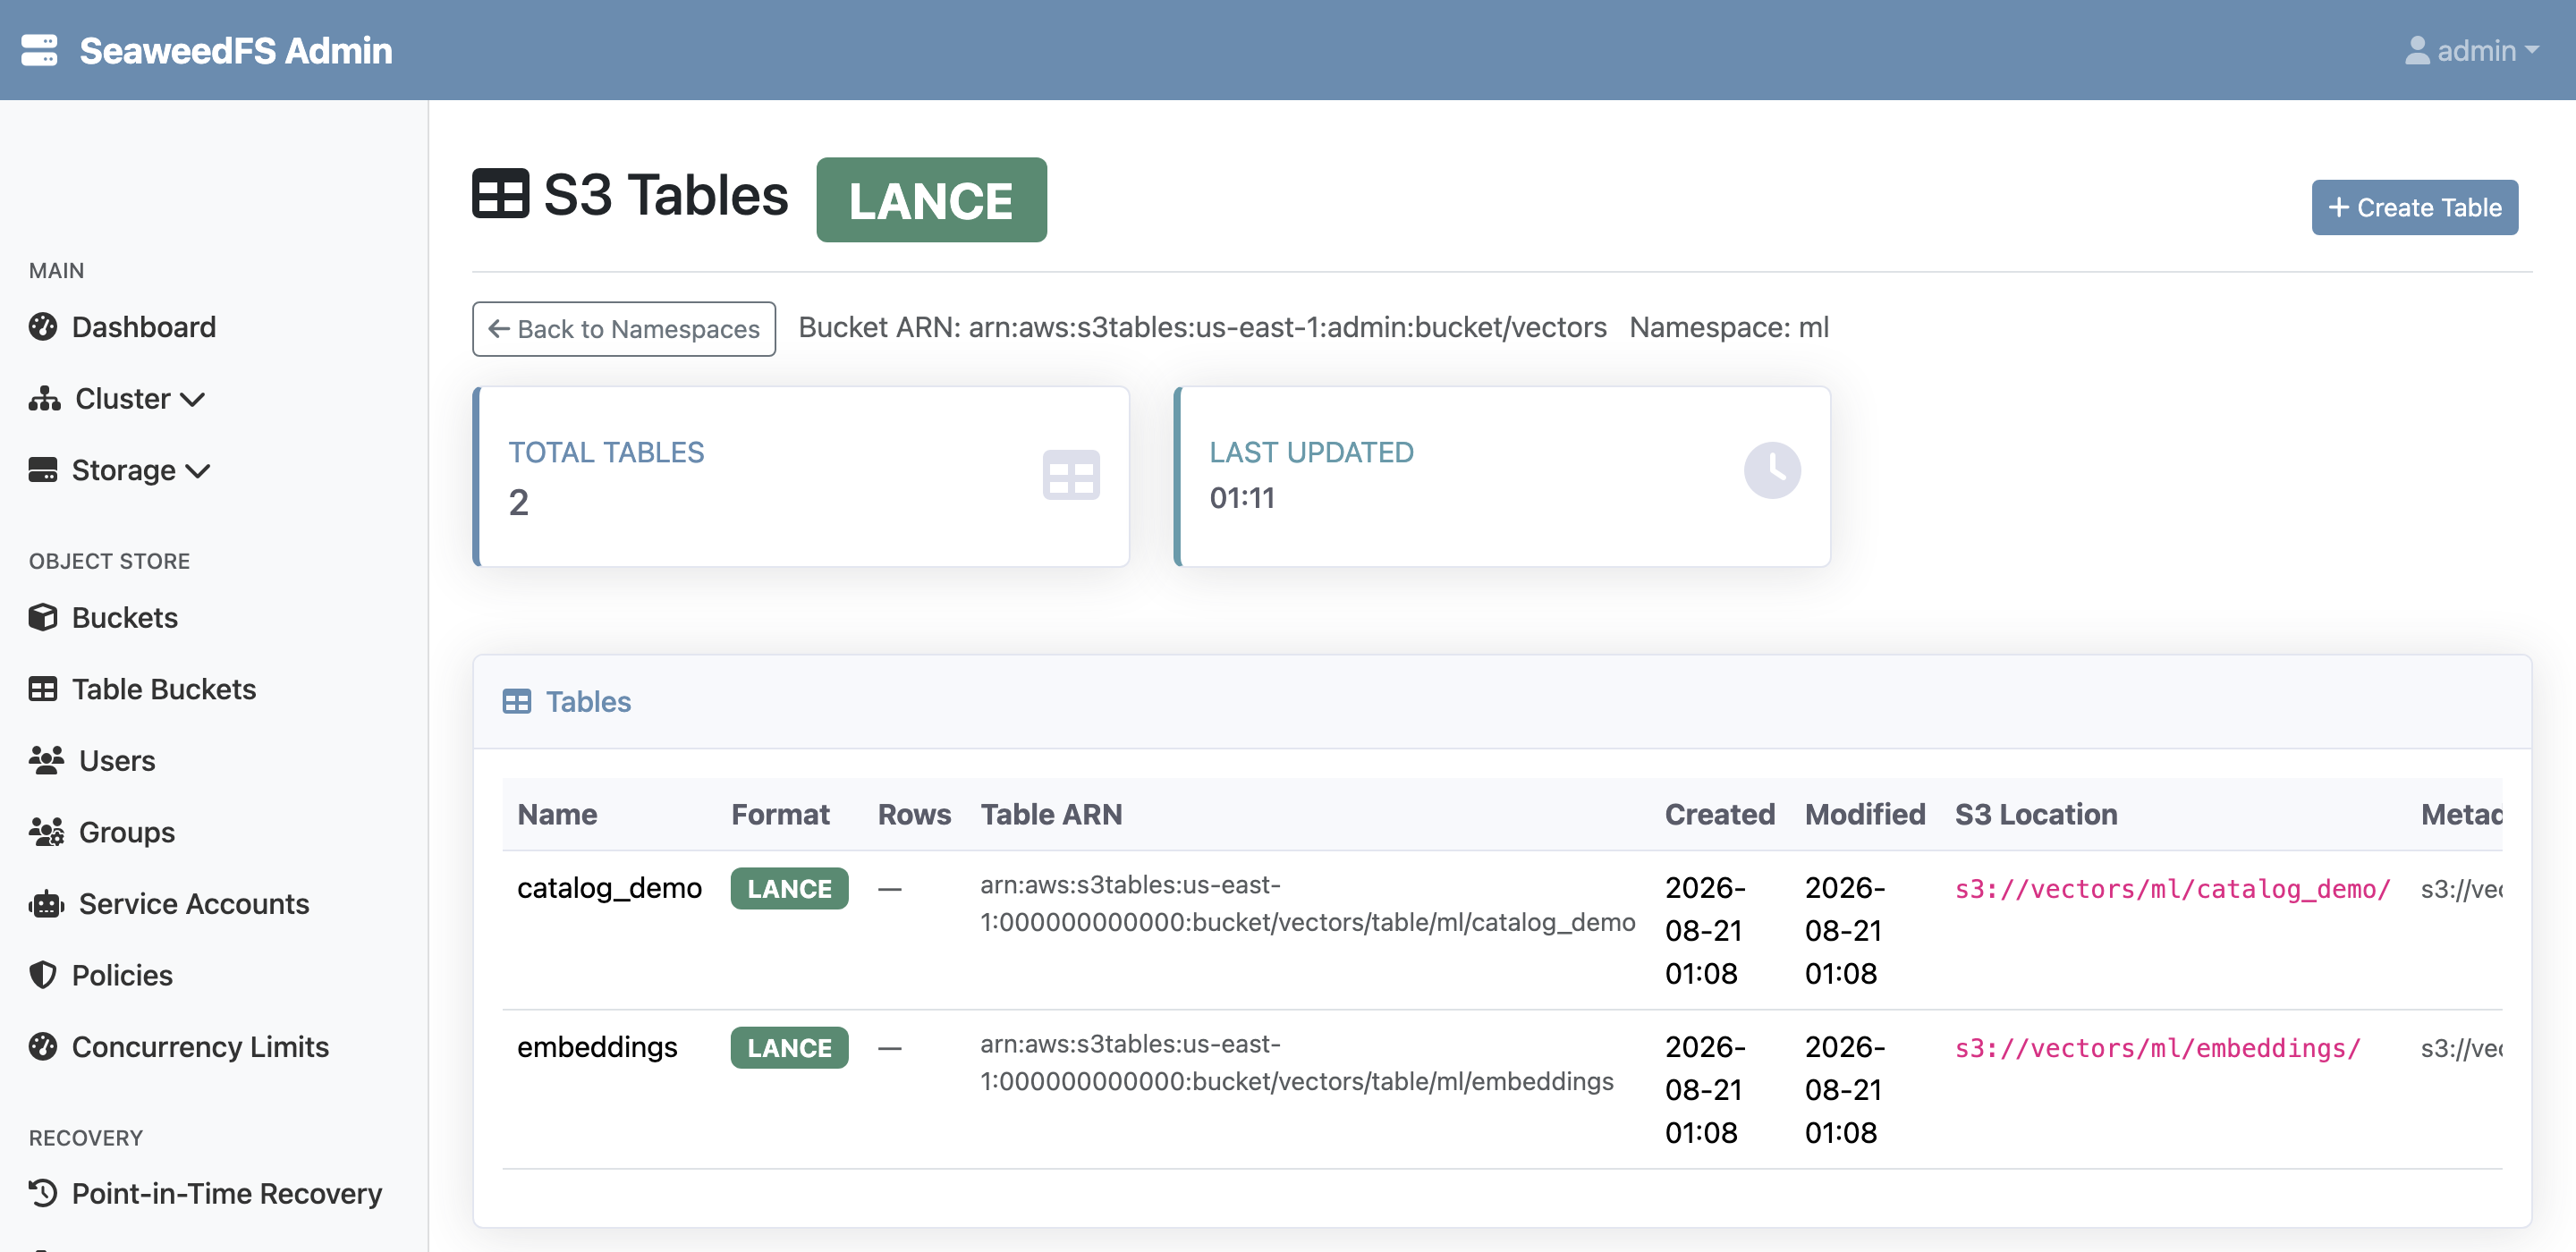Click the SeaweedFS server logo icon

39,50
